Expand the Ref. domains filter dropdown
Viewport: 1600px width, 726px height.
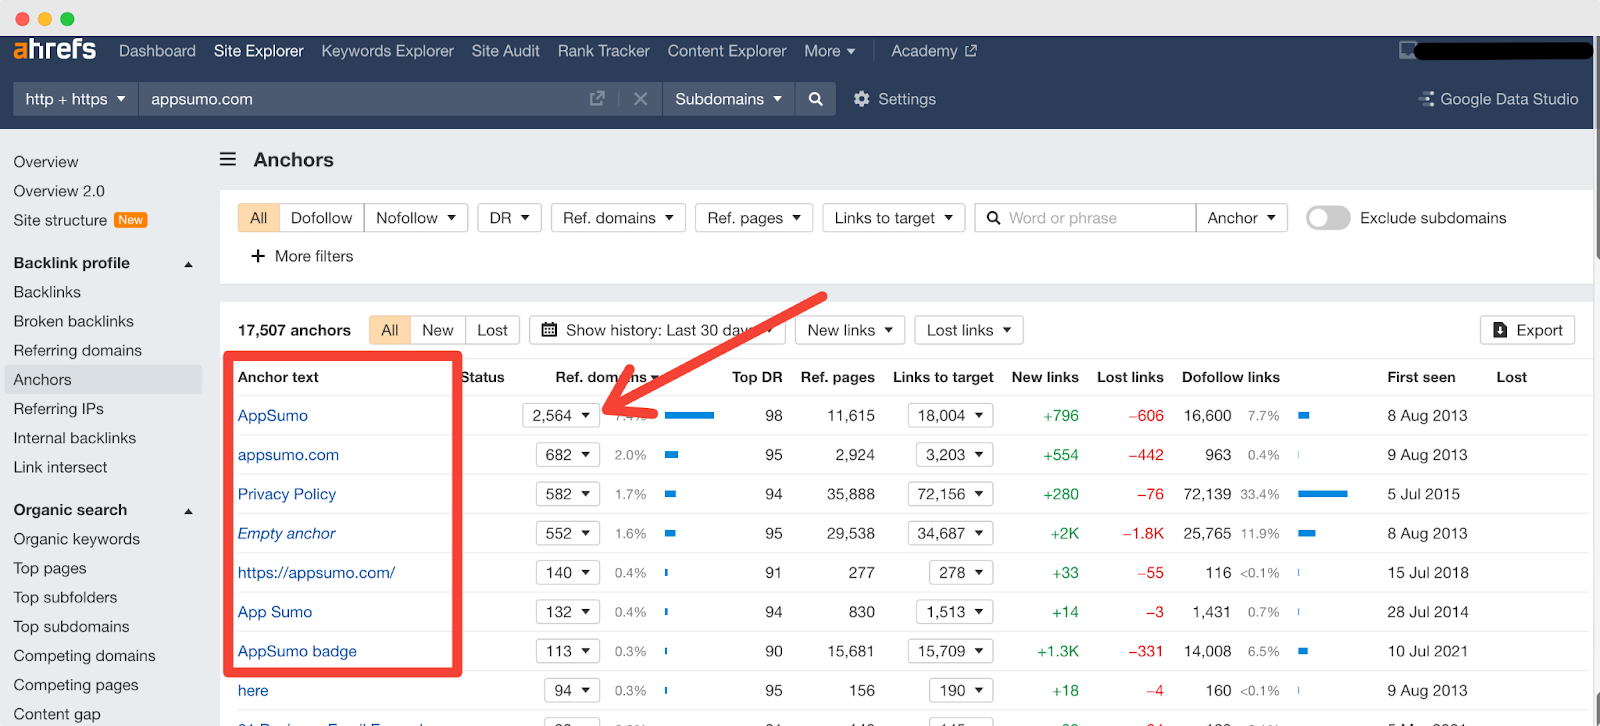618,218
